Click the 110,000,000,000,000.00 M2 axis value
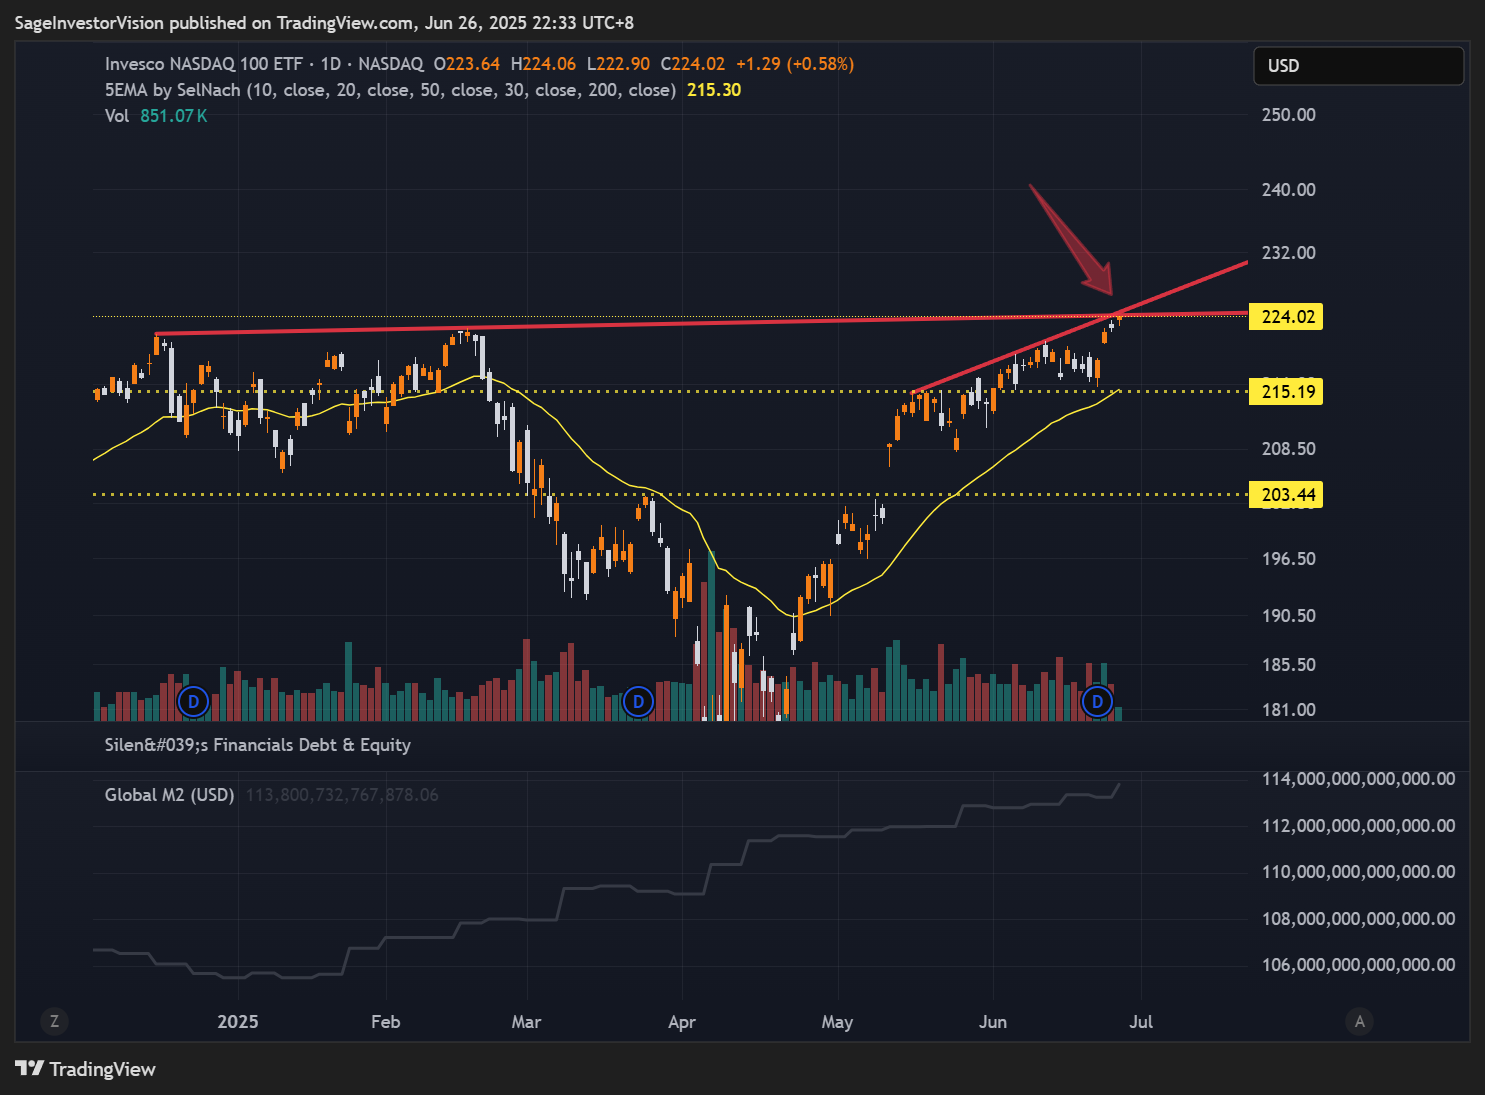The height and width of the screenshot is (1095, 1485). click(x=1358, y=872)
